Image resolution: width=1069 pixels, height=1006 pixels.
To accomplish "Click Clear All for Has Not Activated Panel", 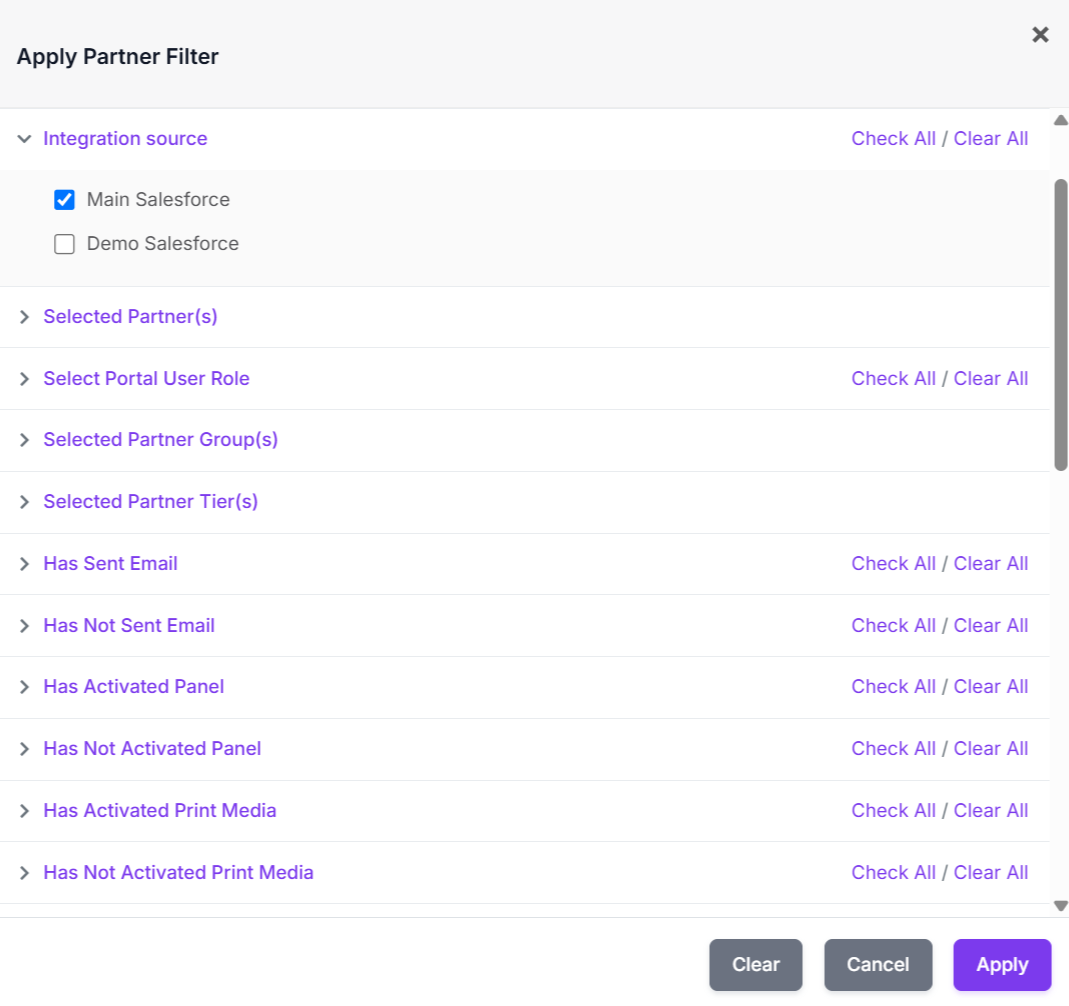I will pos(991,748).
